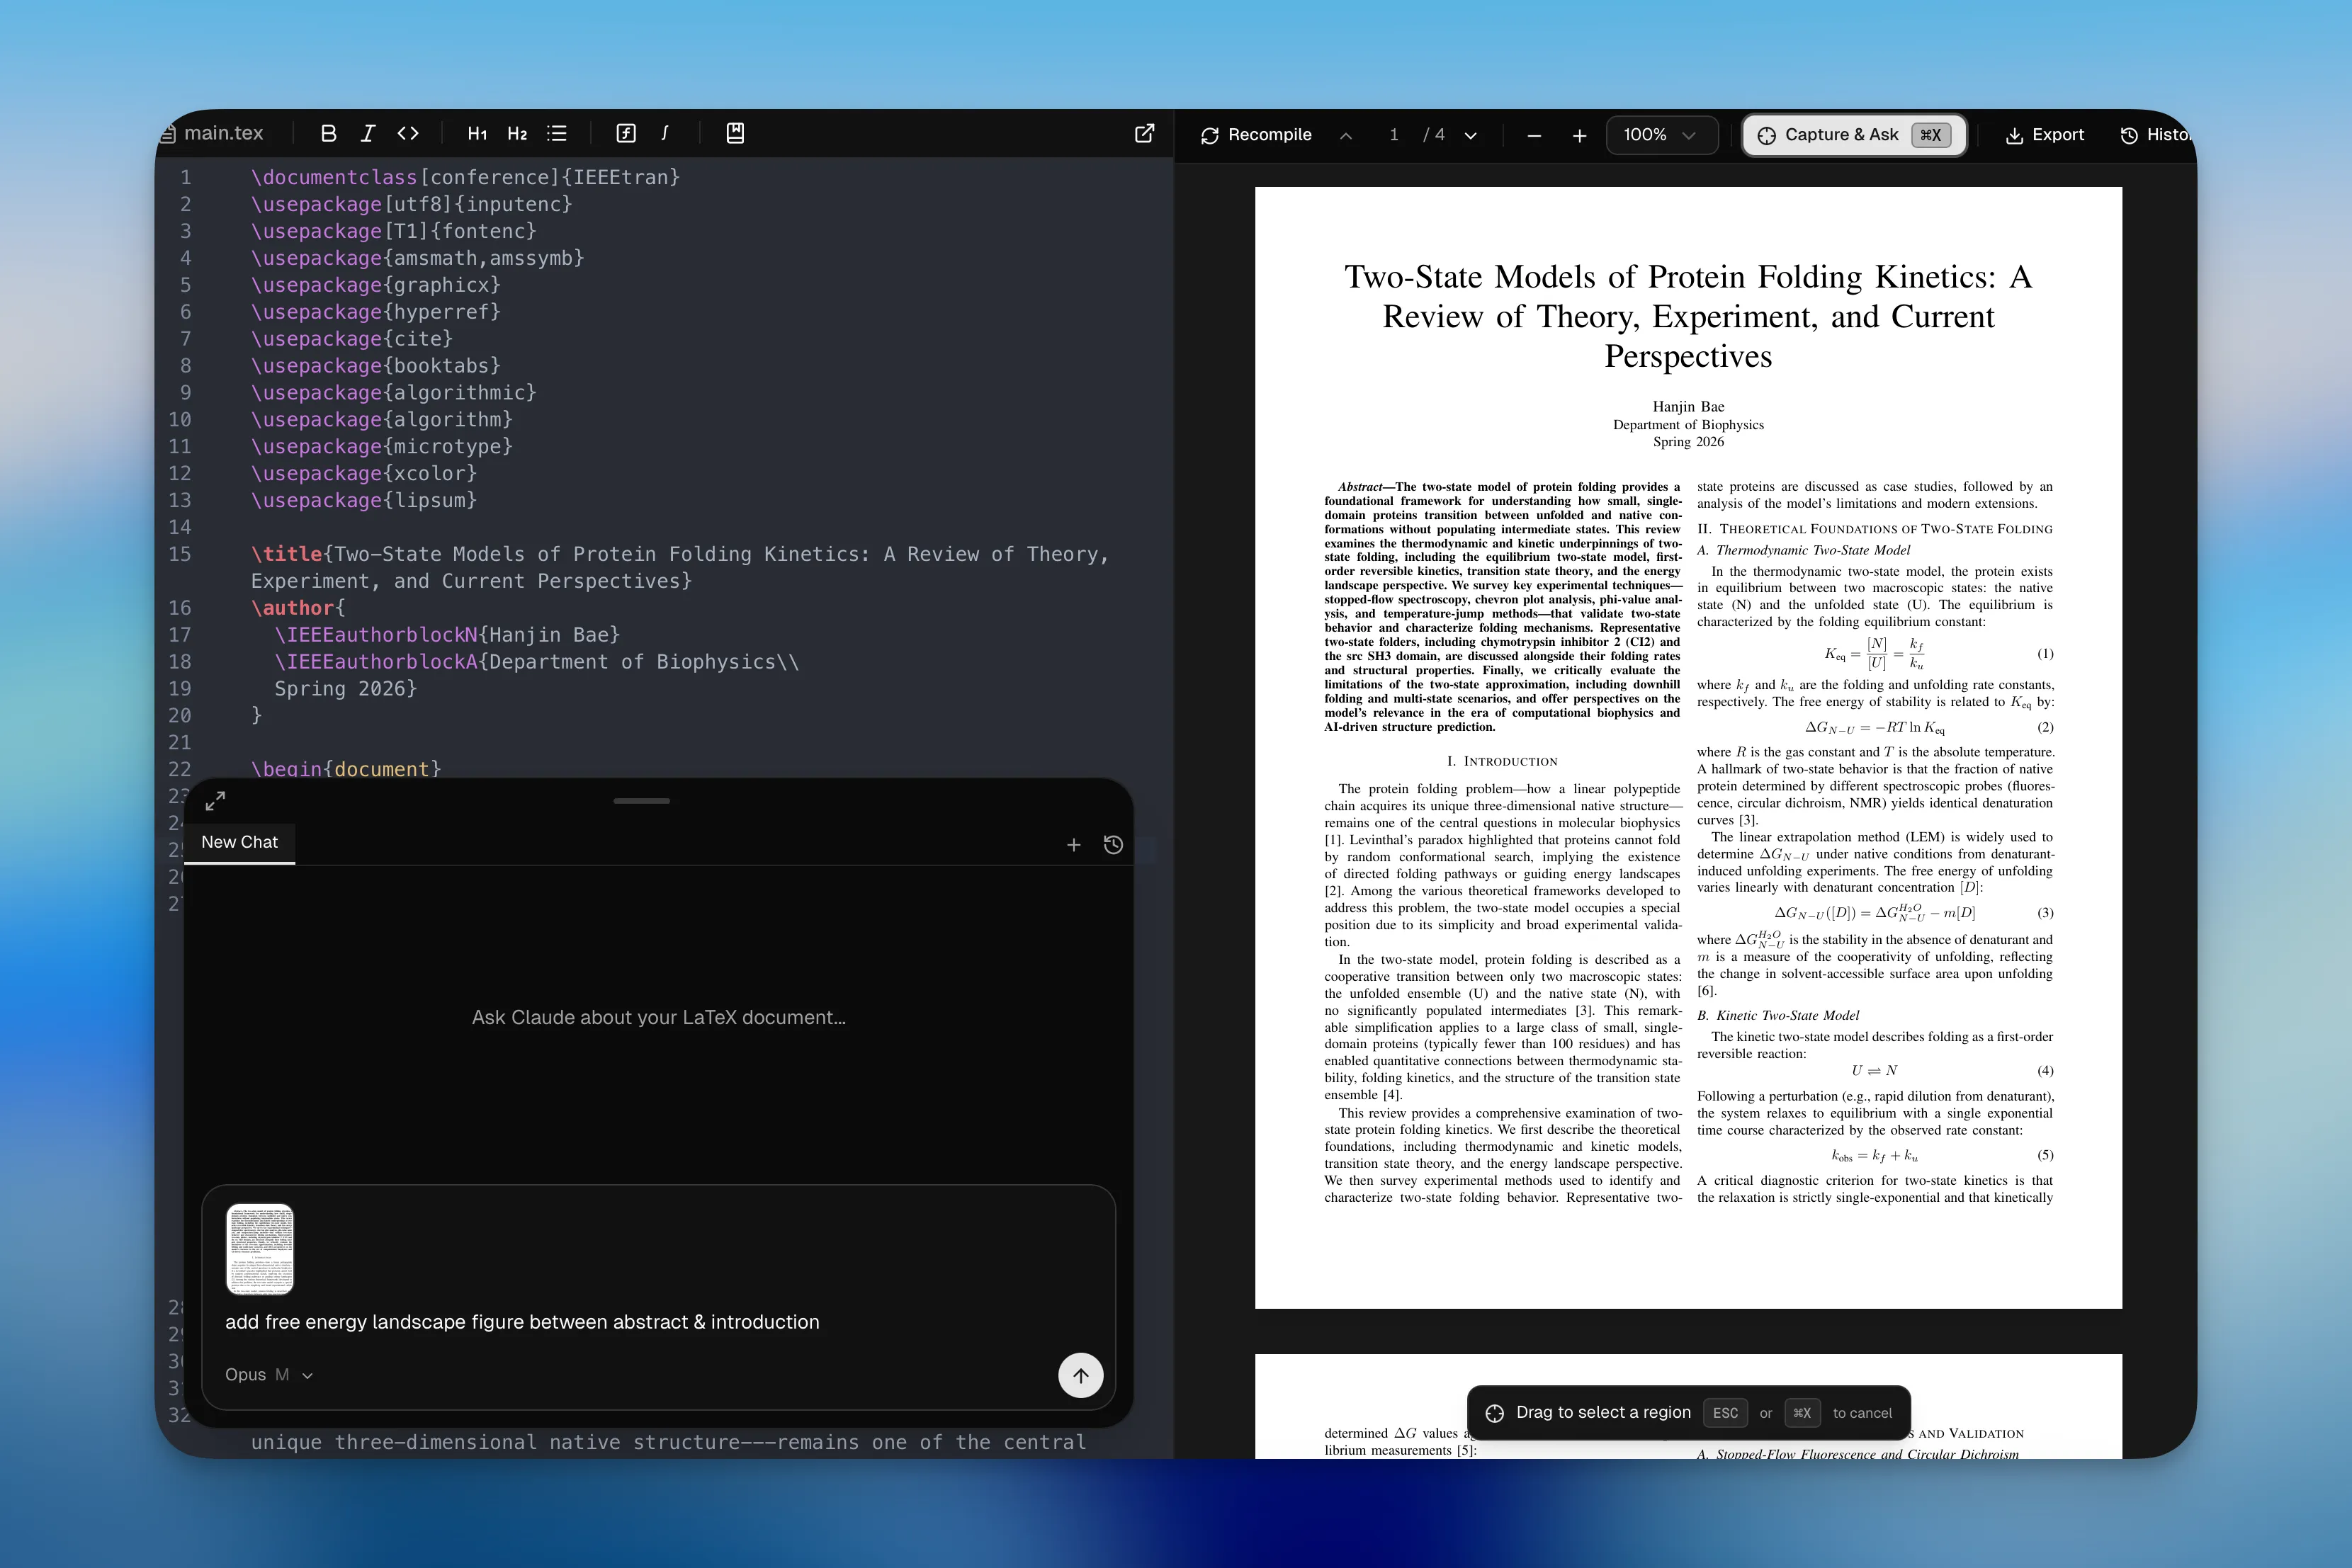Open the 100% zoom level dropdown
Screen dimensions: 2352x1568
(x=1659, y=135)
